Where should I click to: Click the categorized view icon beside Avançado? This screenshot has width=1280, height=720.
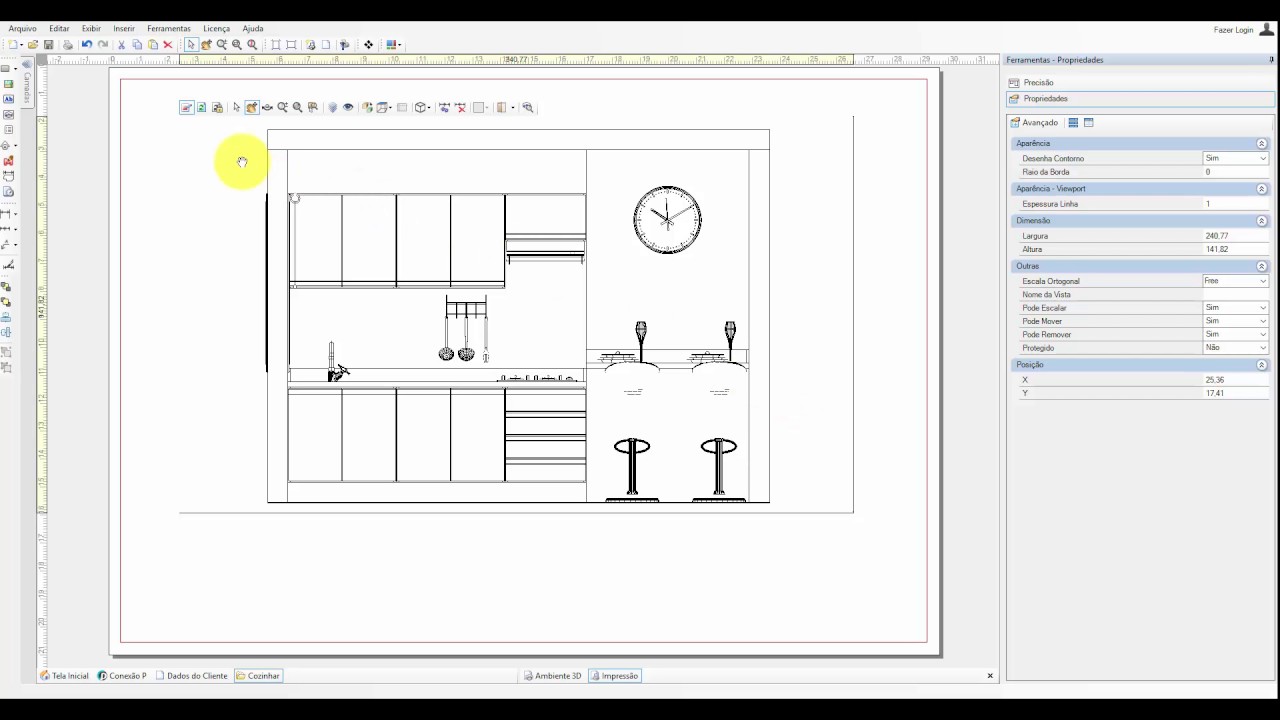coord(1073,123)
